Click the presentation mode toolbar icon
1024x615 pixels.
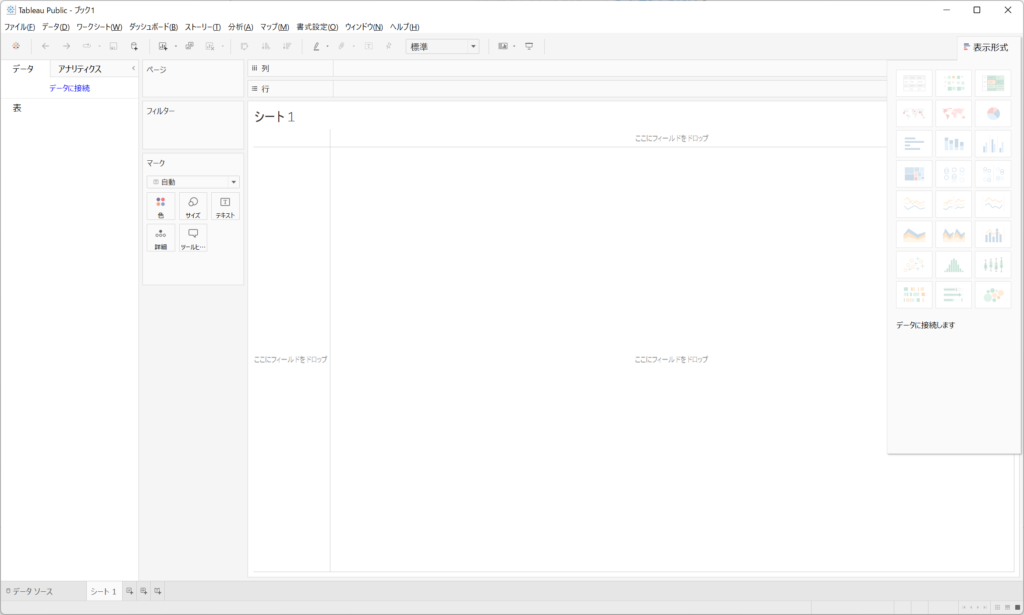529,46
